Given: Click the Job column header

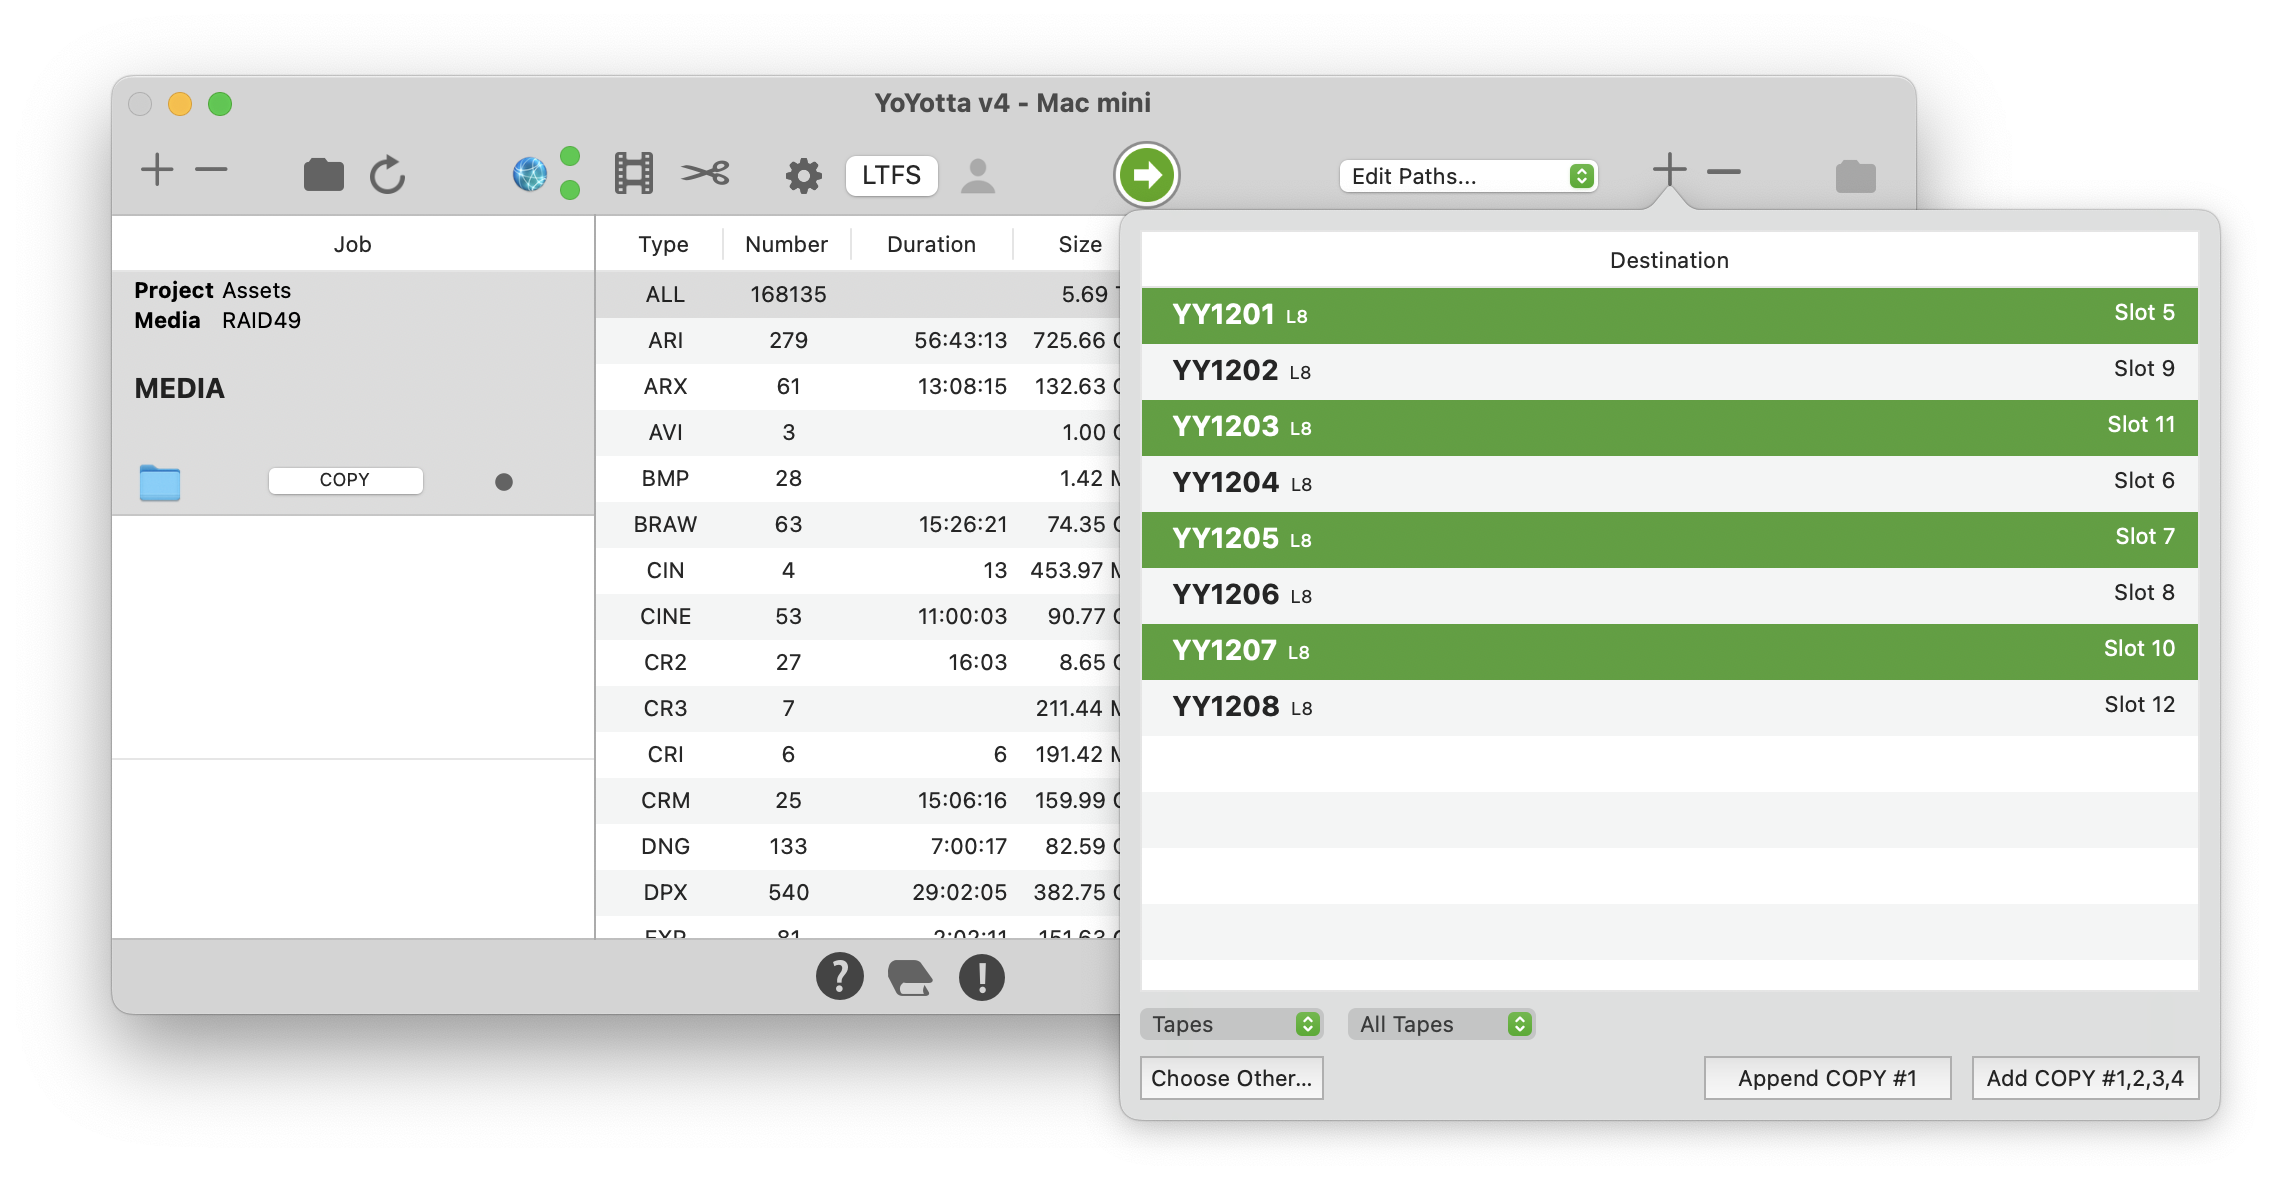Looking at the screenshot, I should 352,244.
